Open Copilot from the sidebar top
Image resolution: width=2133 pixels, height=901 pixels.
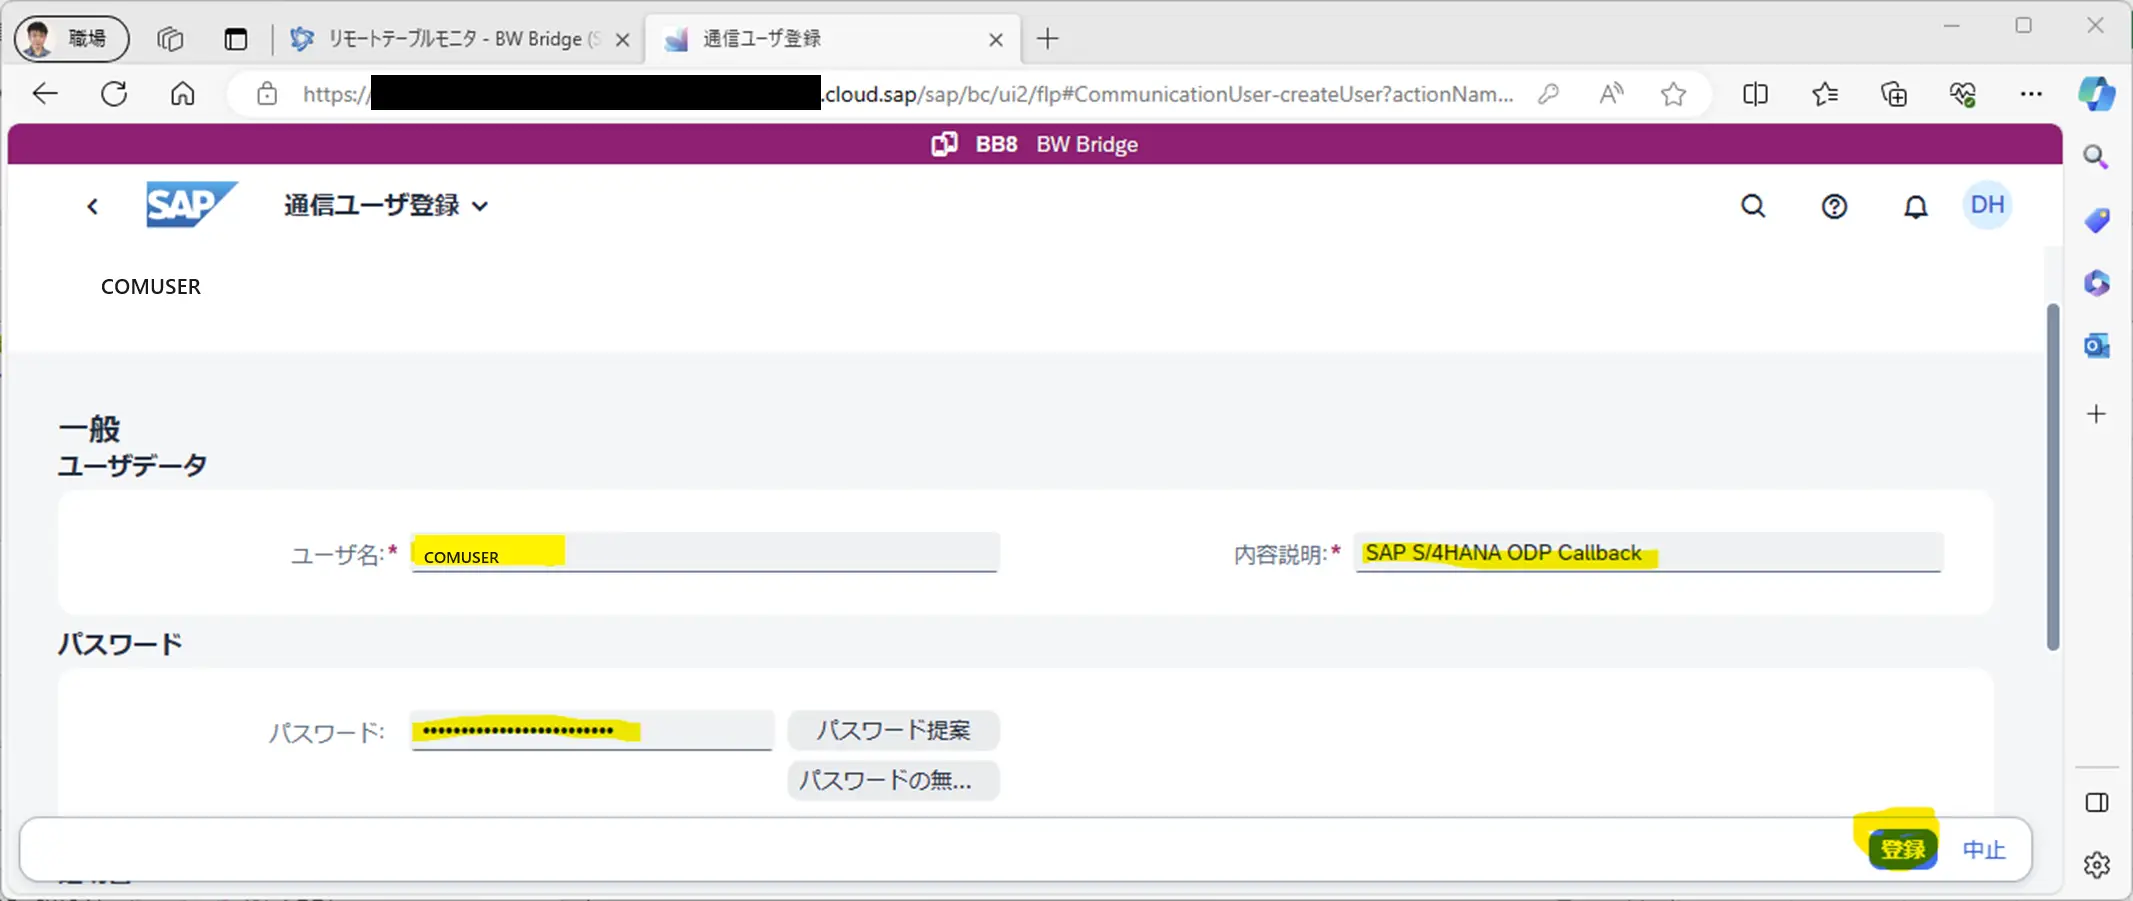pos(2096,94)
